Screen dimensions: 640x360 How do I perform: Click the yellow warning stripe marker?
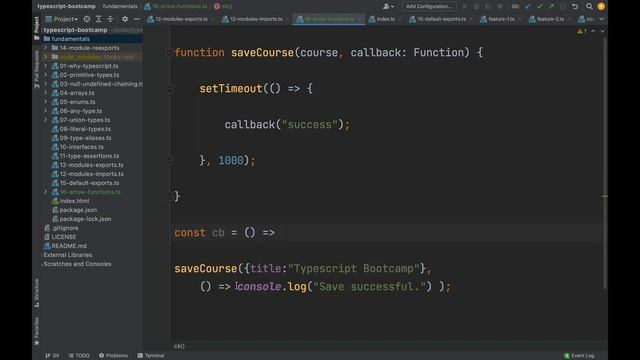coord(604,196)
